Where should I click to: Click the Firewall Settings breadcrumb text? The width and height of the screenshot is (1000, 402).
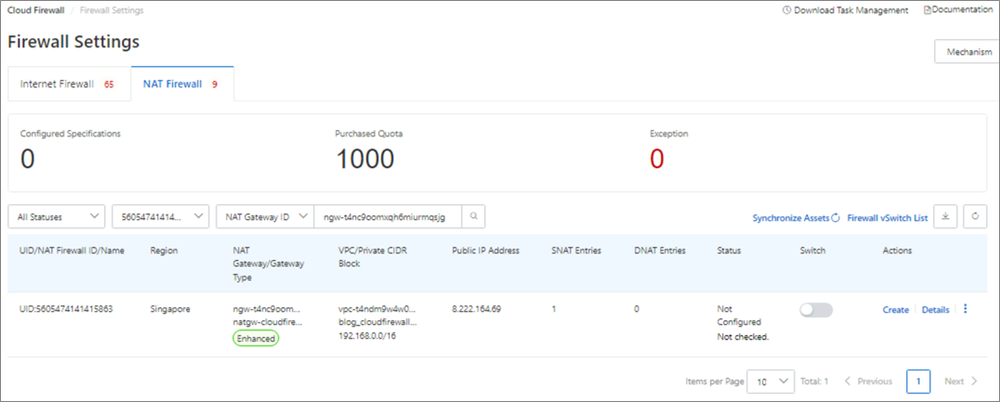coord(112,10)
